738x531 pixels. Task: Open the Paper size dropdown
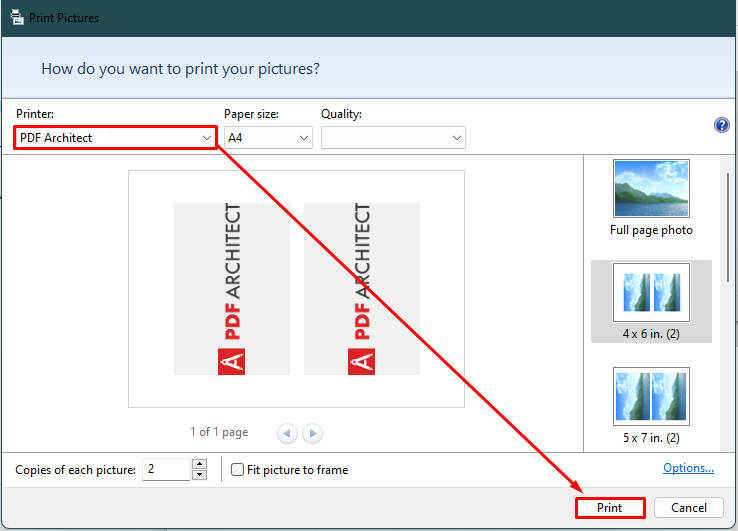pyautogui.click(x=268, y=137)
